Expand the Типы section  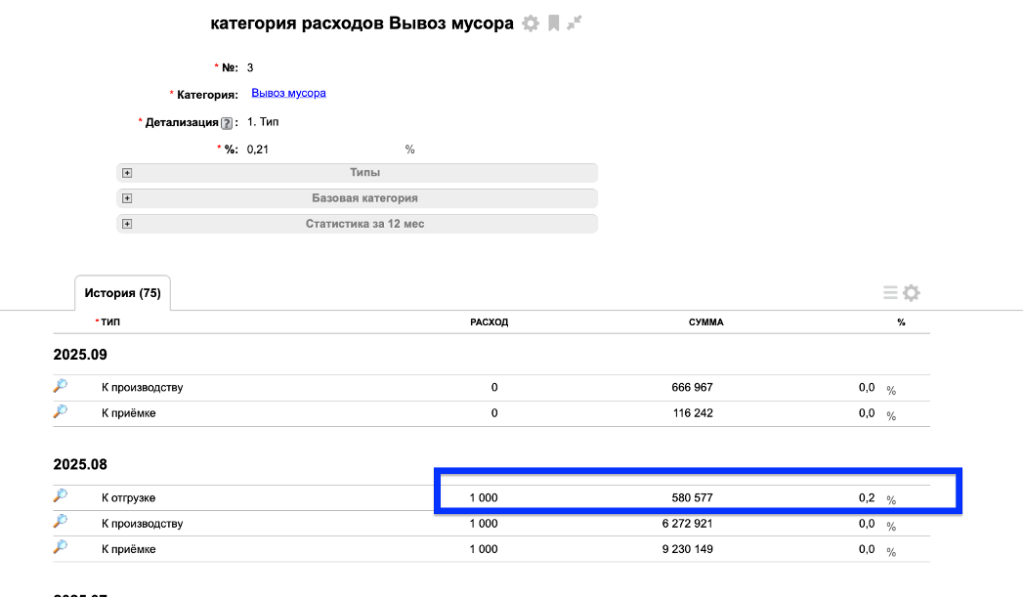[x=127, y=172]
